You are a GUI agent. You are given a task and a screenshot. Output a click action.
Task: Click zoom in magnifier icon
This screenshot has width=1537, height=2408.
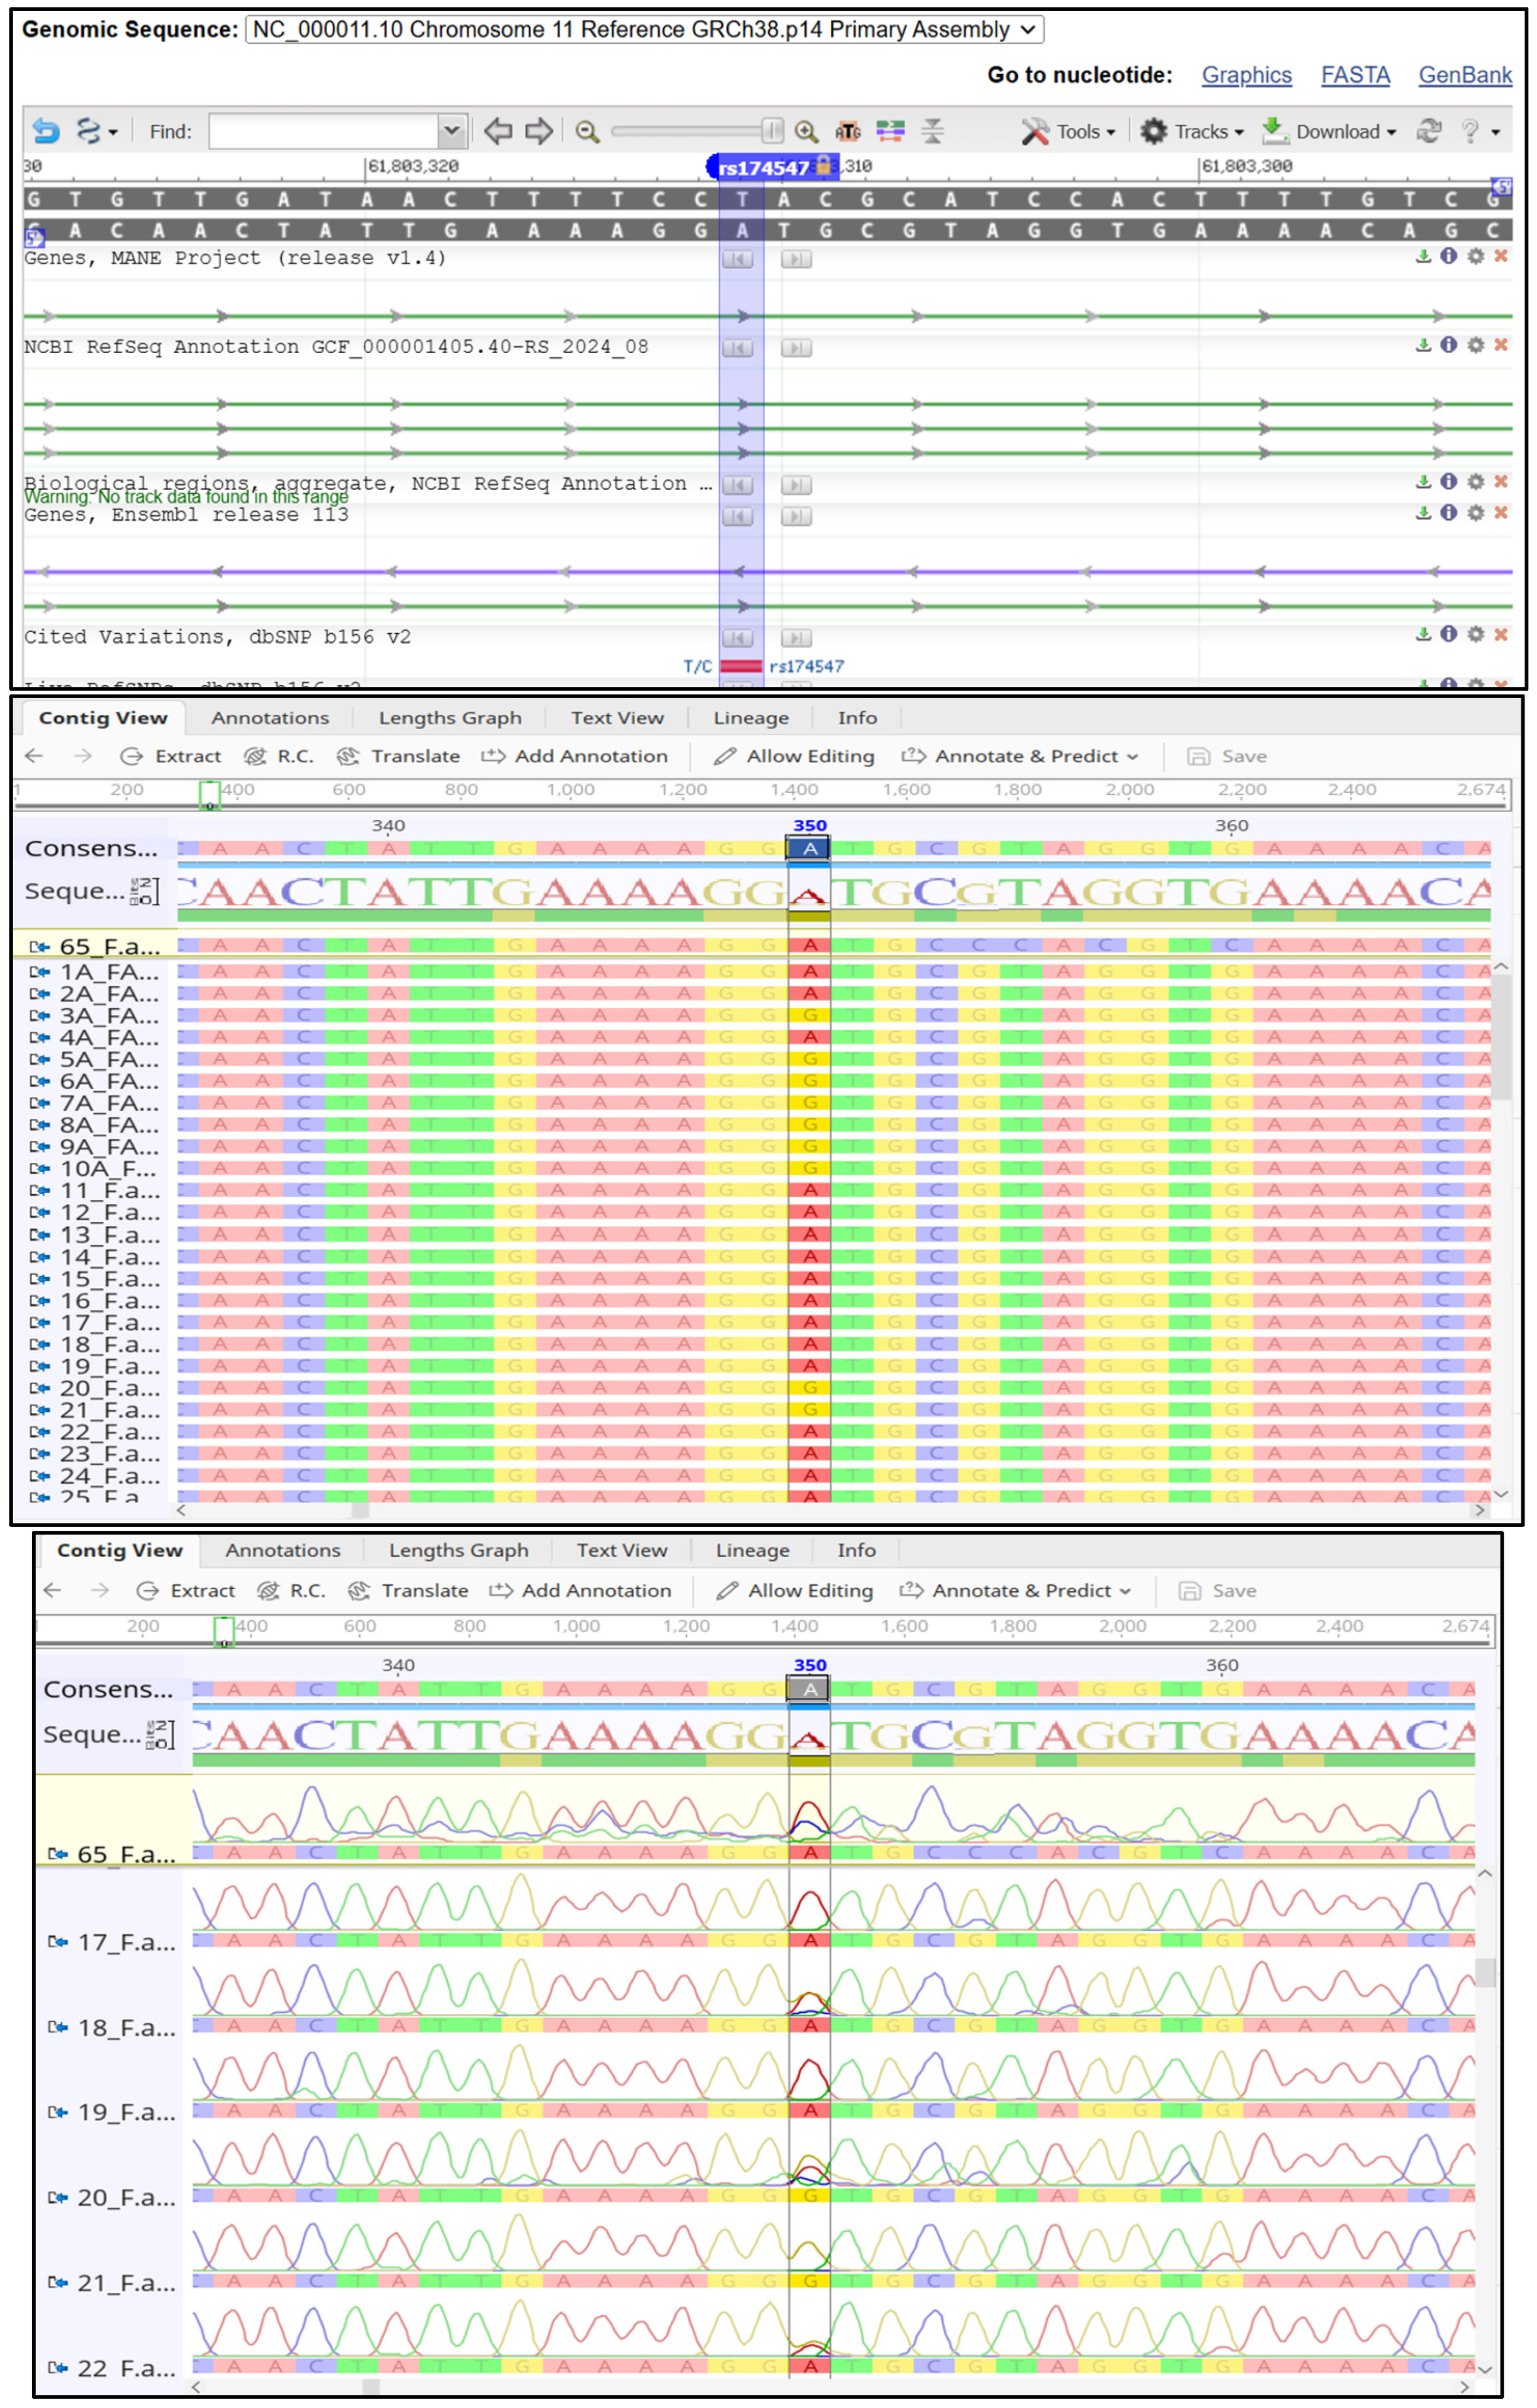pyautogui.click(x=806, y=131)
